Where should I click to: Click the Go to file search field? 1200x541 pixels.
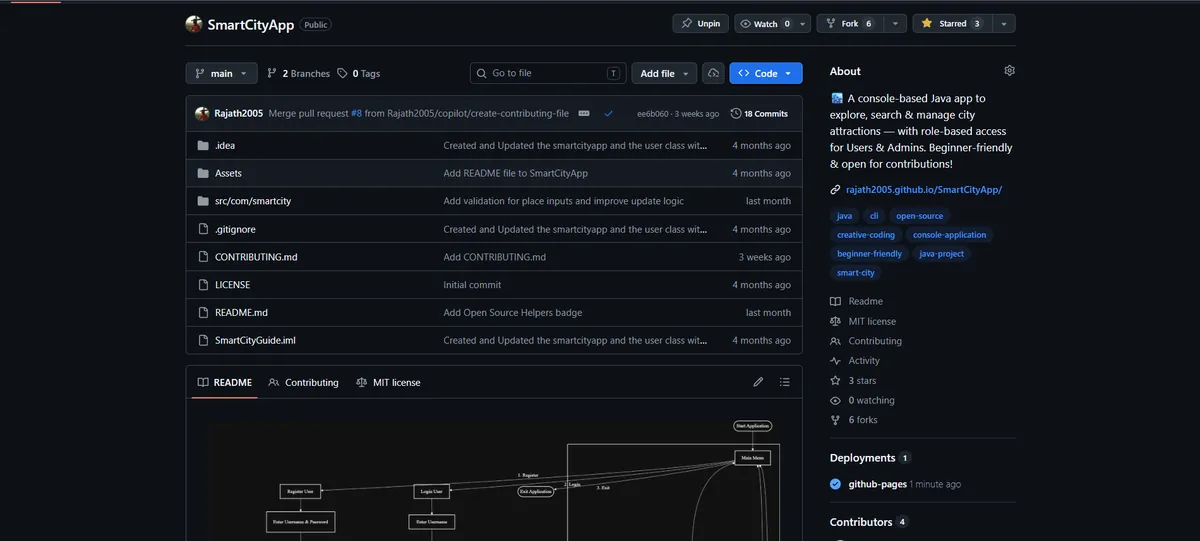pos(548,73)
